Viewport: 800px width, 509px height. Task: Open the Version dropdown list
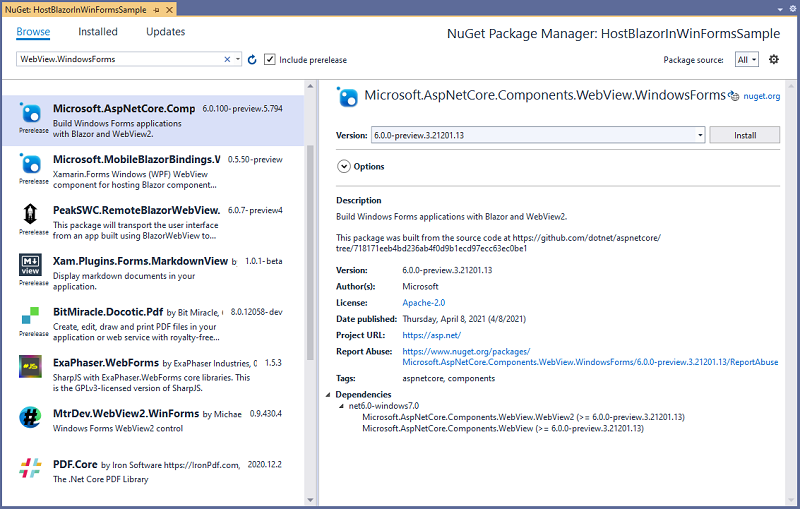tap(700, 135)
